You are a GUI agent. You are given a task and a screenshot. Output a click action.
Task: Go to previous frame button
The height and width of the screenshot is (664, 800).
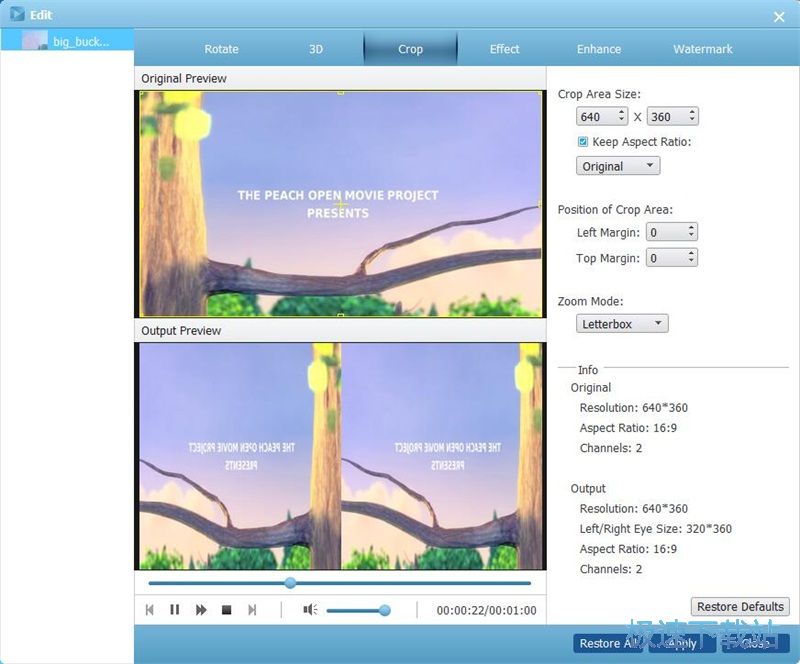[149, 610]
